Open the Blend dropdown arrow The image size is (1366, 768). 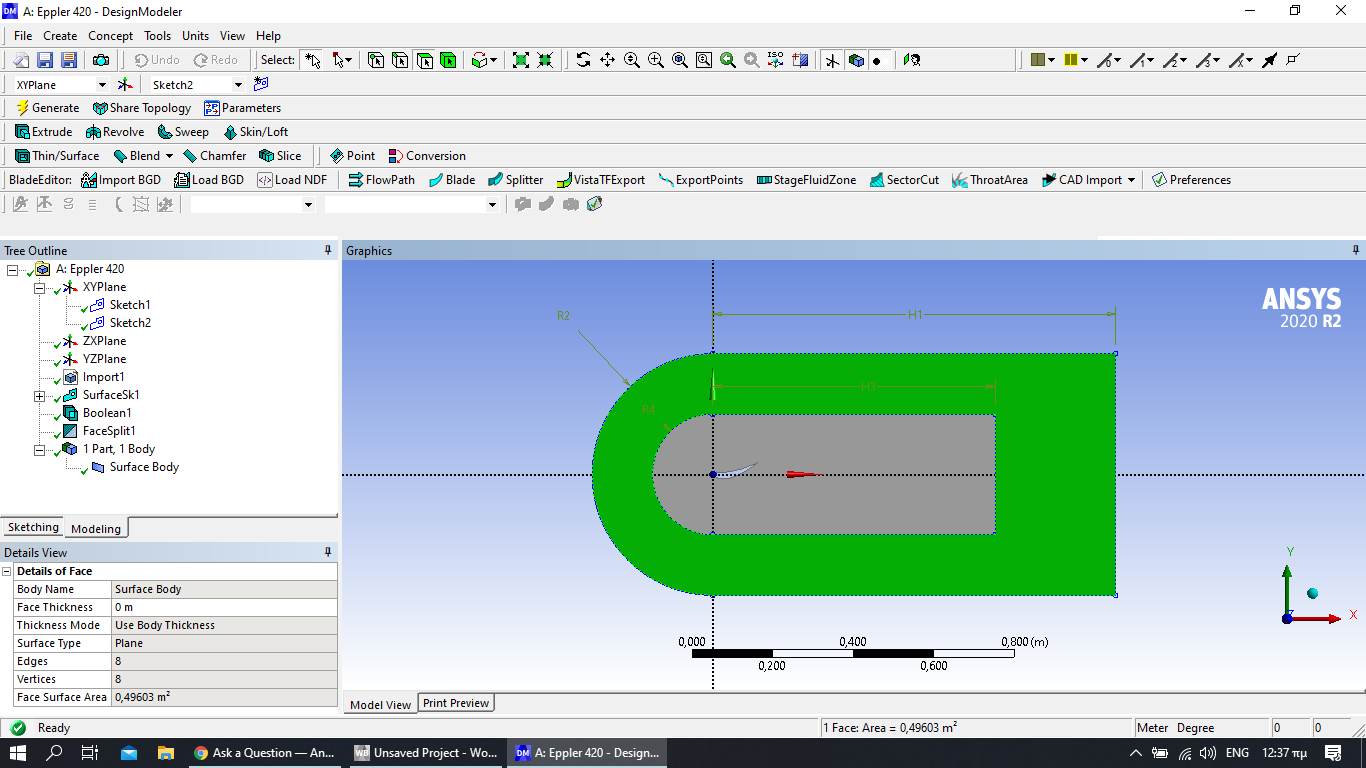pyautogui.click(x=170, y=156)
